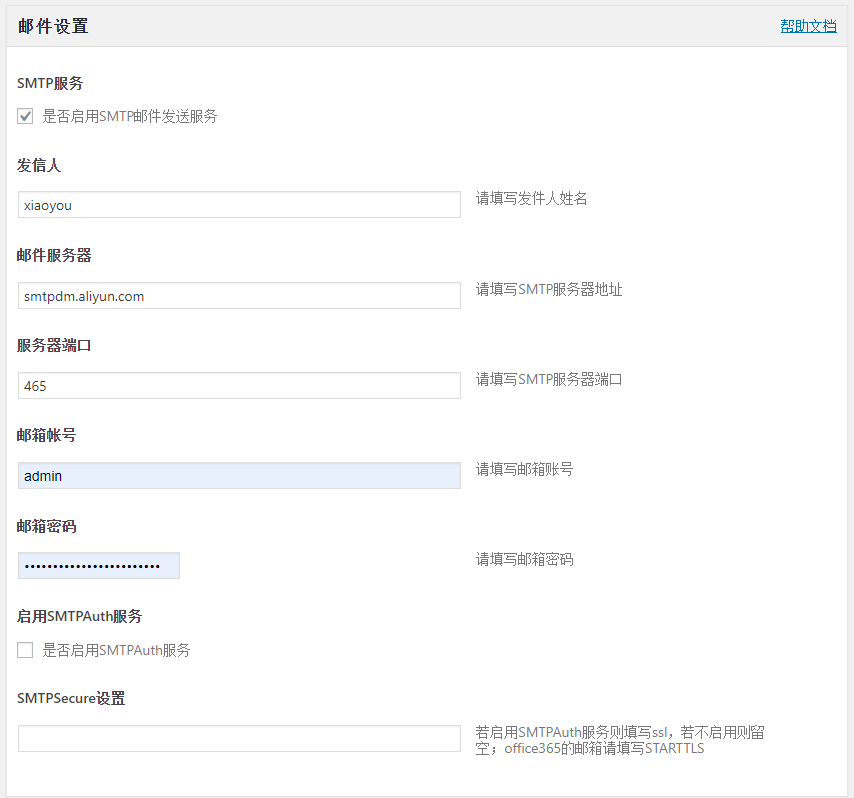Click the SMTPSecure设置 heading
This screenshot has height=798, width=854.
pyautogui.click(x=71, y=698)
